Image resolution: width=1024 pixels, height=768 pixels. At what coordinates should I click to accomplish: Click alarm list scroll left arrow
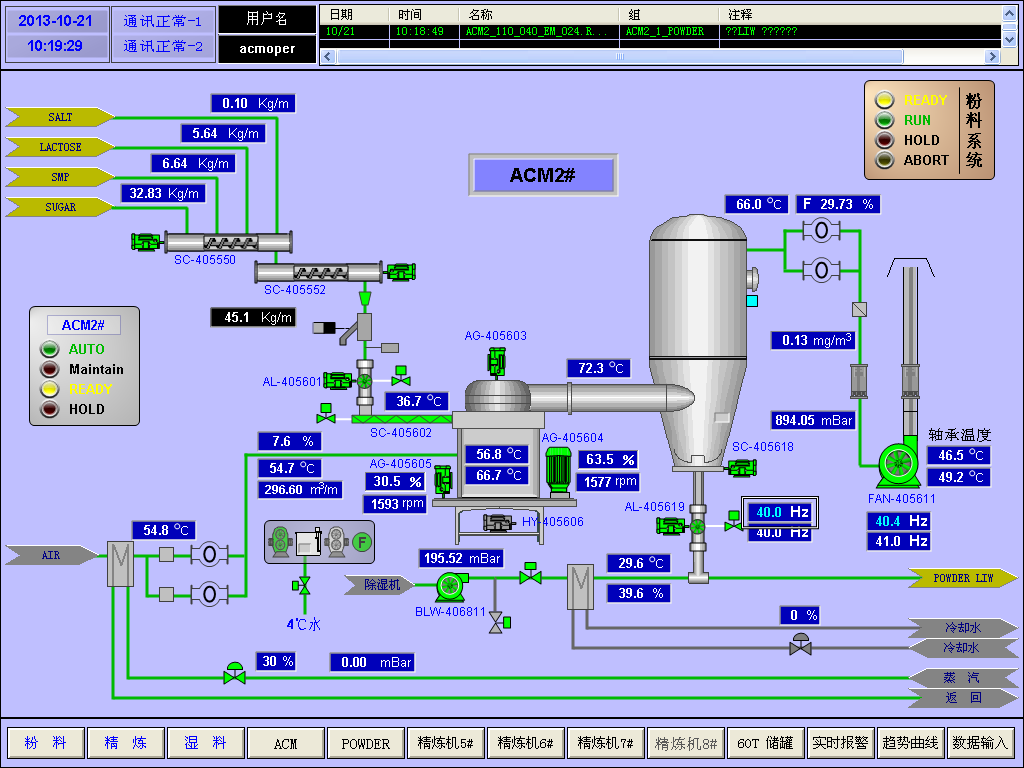click(x=328, y=57)
